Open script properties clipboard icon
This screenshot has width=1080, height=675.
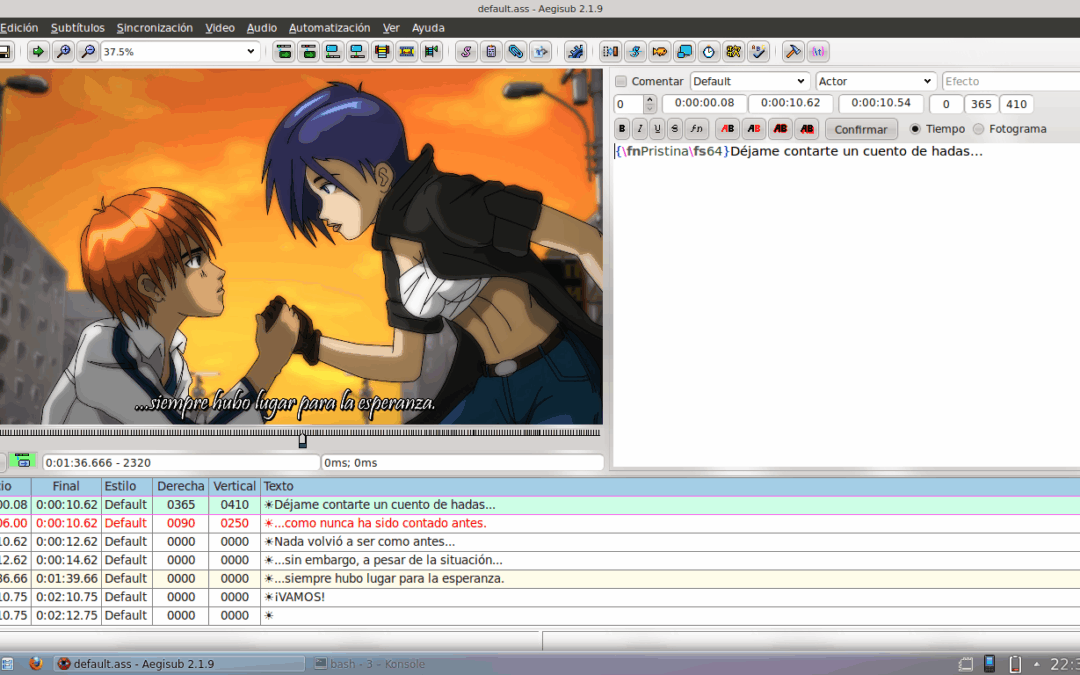pyautogui.click(x=491, y=52)
